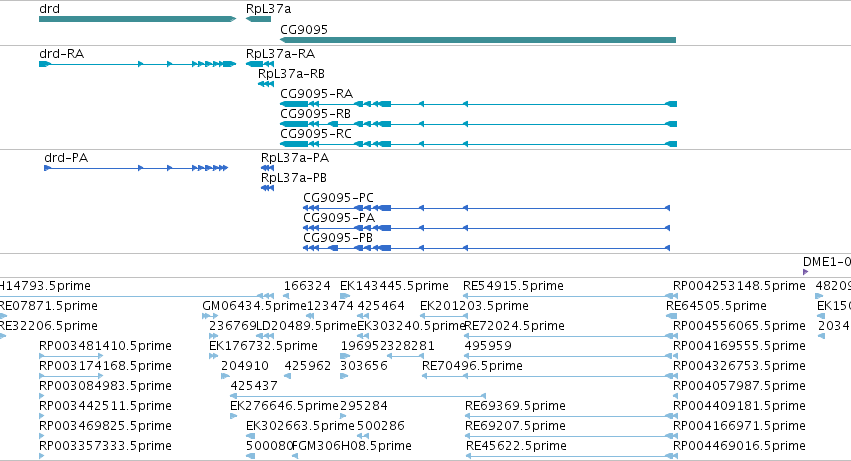Select the RpL37a-RB transcript arrows
Viewport: 851px width, 461px height.
point(266,84)
